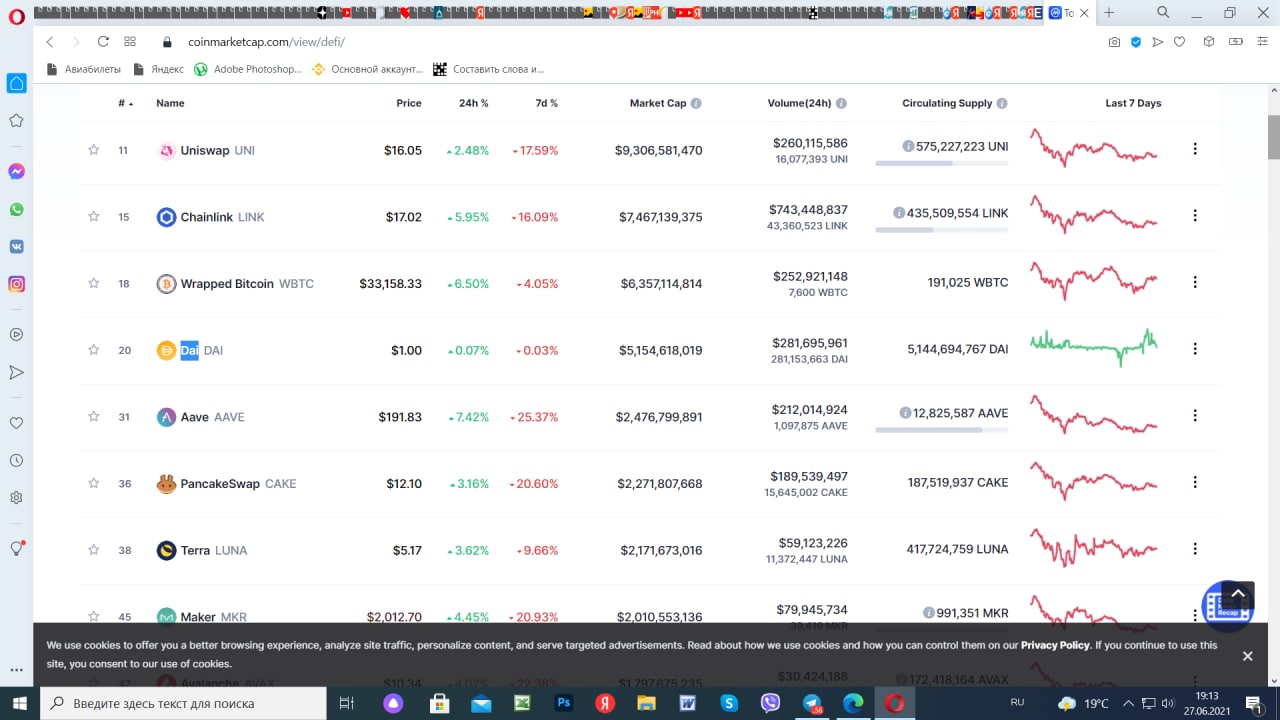Image resolution: width=1280 pixels, height=720 pixels.
Task: Open the sidebar three-dot options
Action: click(x=16, y=670)
